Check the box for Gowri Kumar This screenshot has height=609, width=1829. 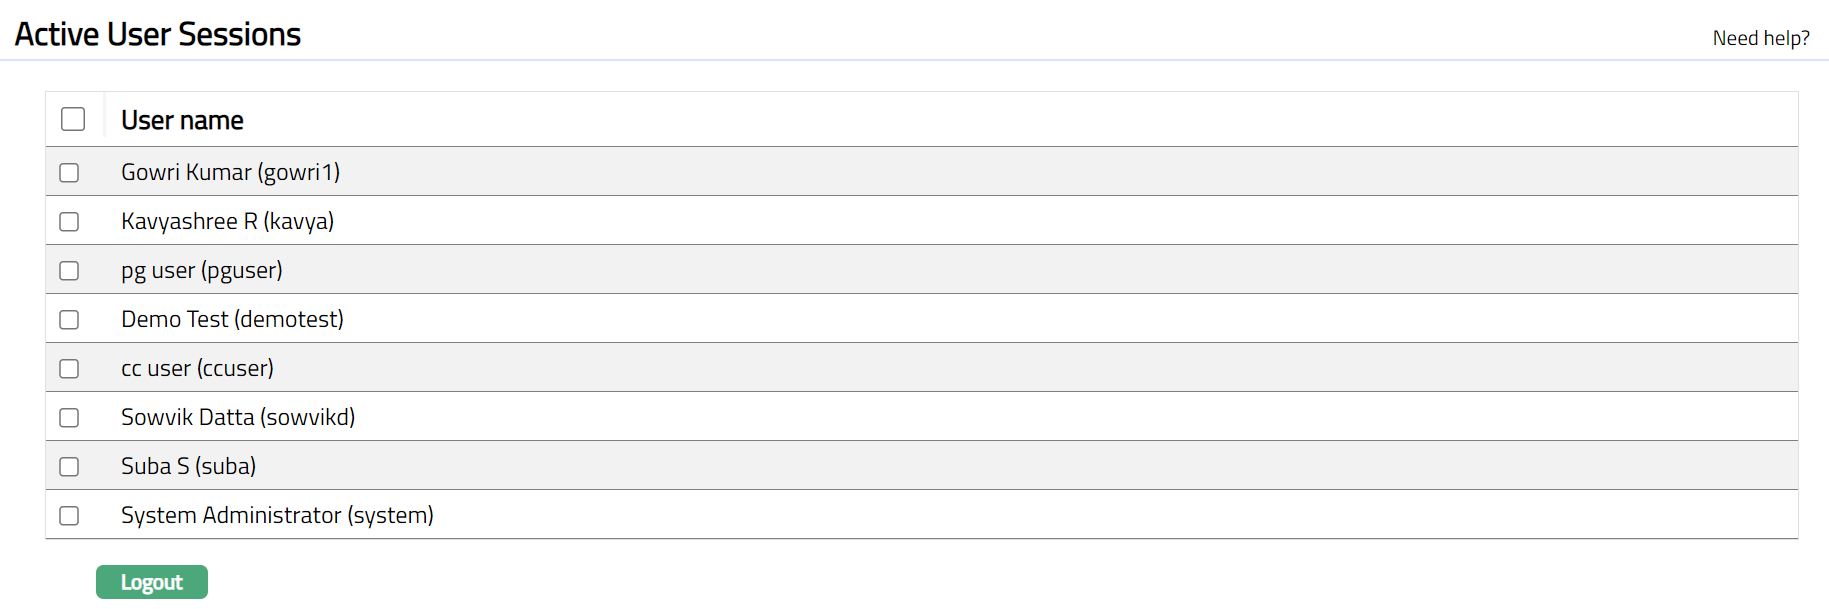[x=69, y=173]
